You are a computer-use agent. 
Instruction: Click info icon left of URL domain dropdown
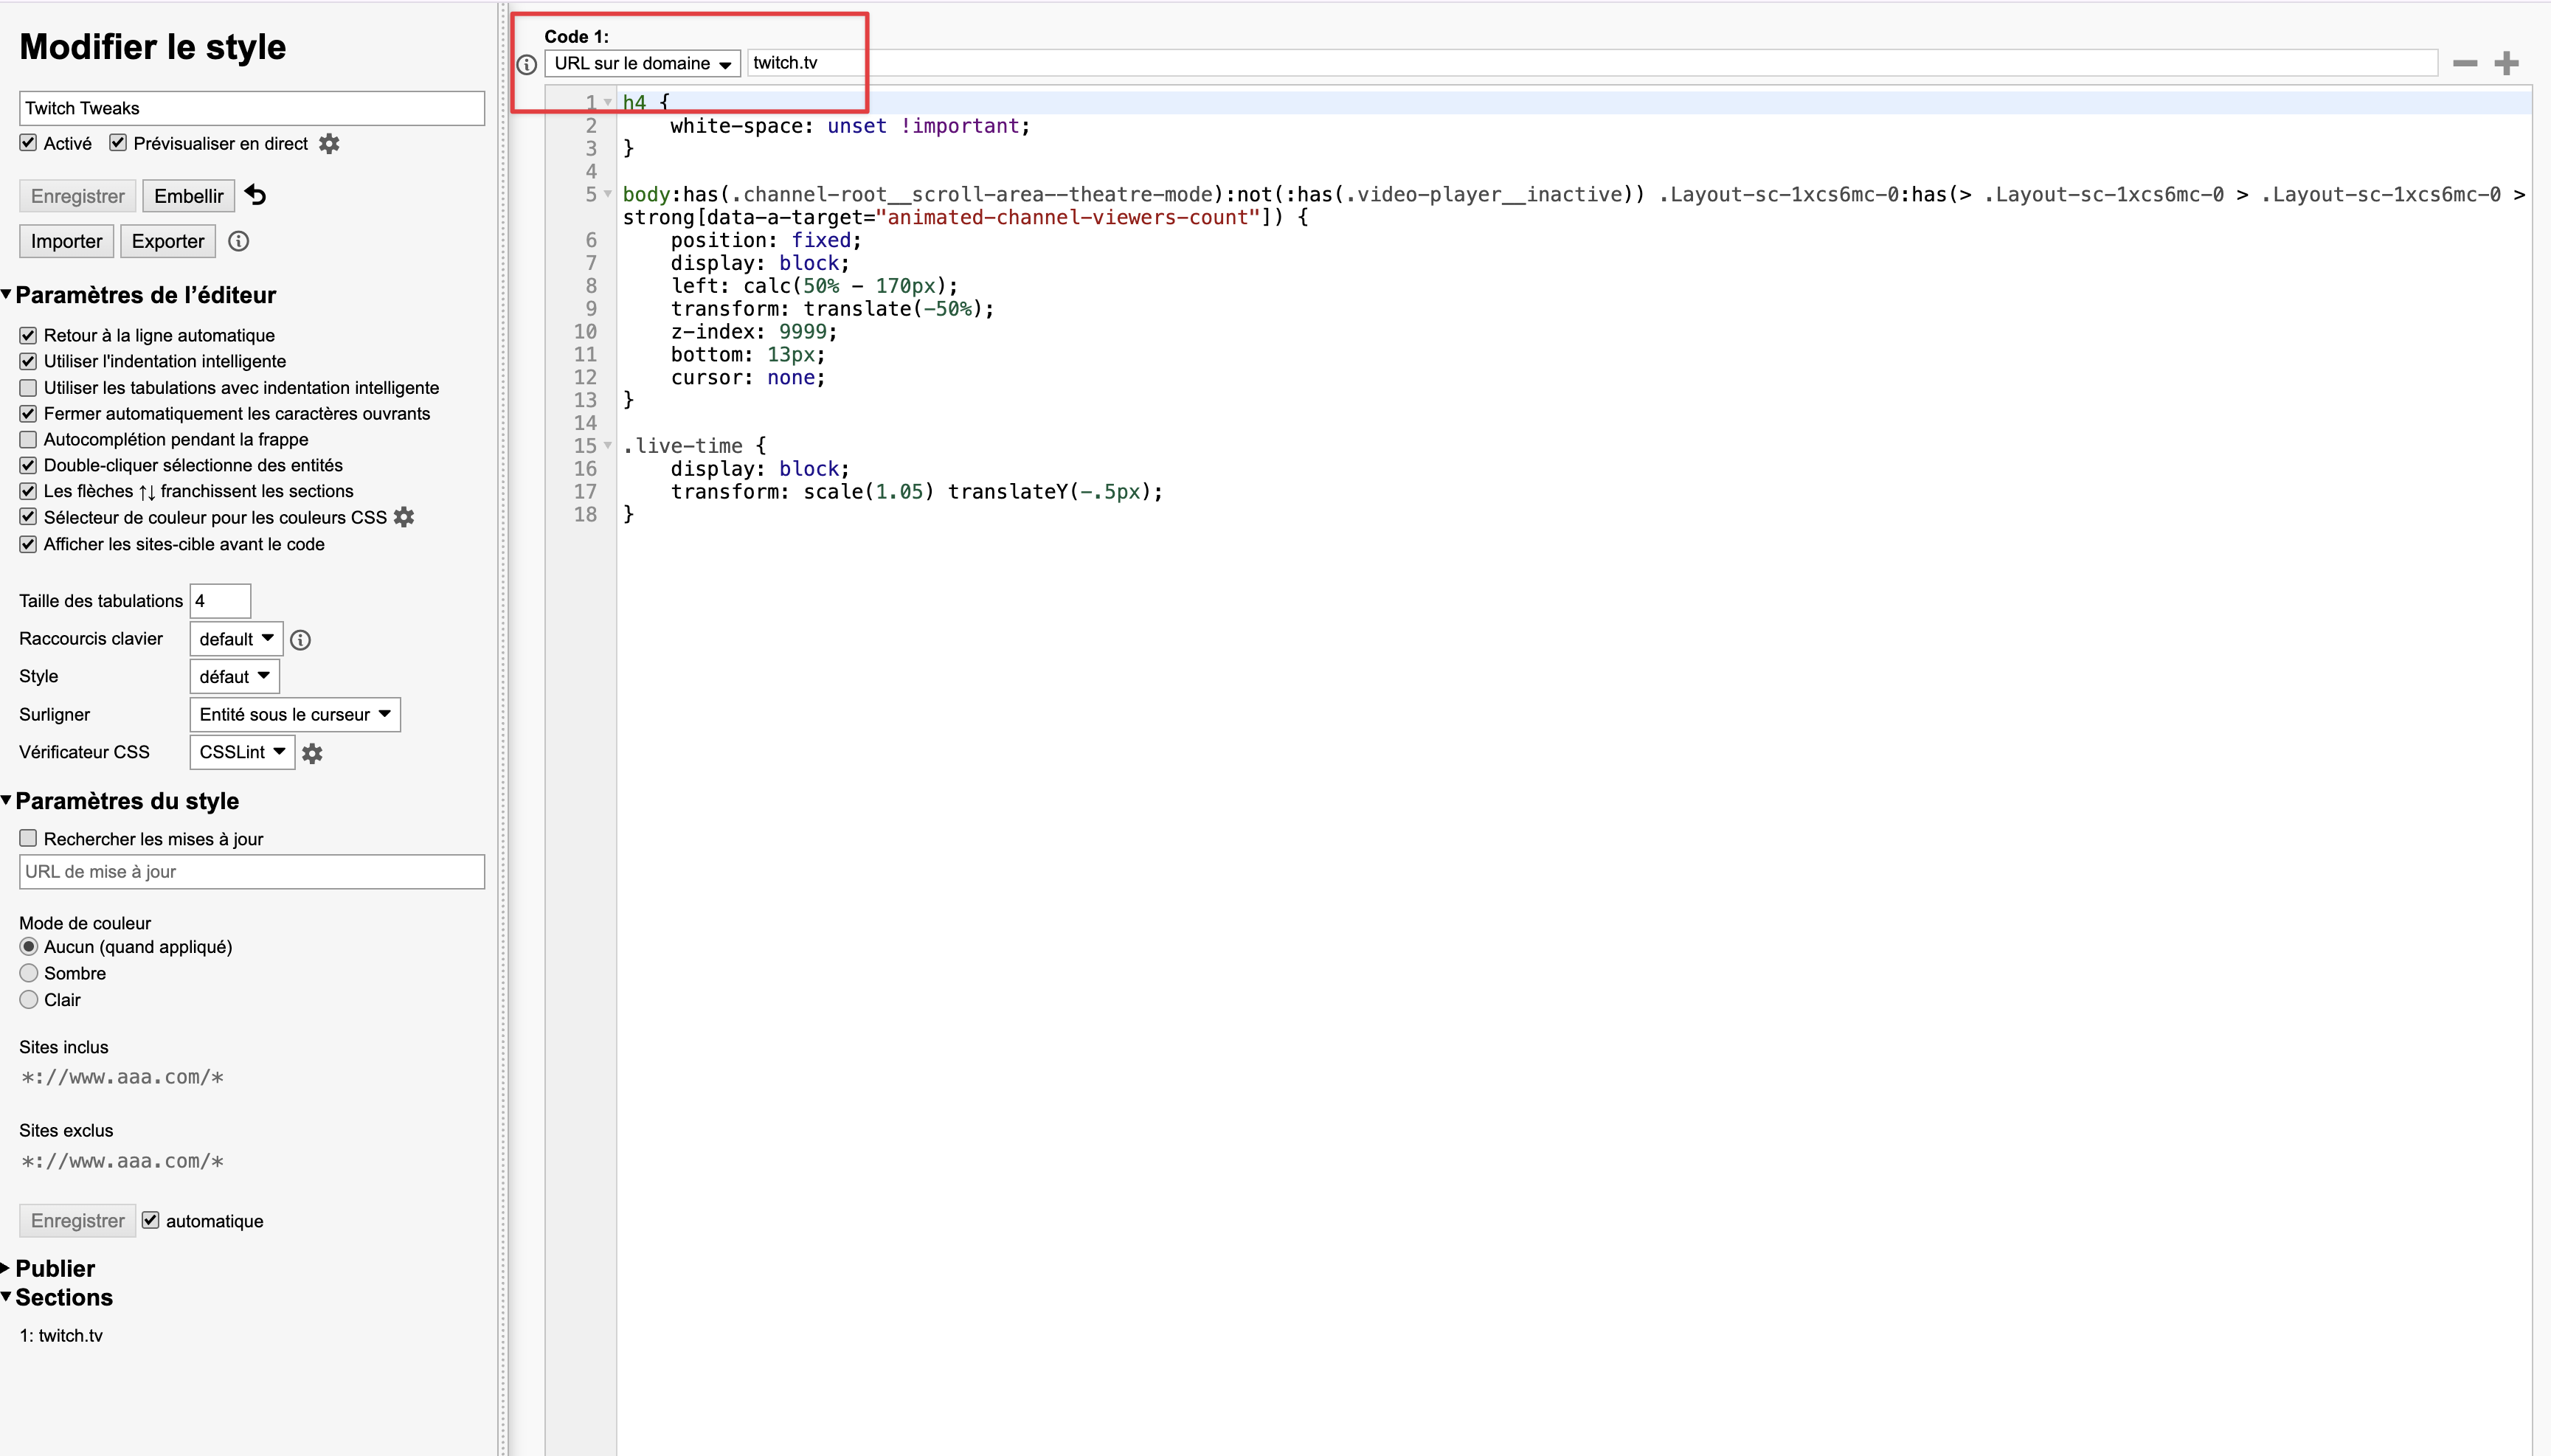(x=527, y=65)
